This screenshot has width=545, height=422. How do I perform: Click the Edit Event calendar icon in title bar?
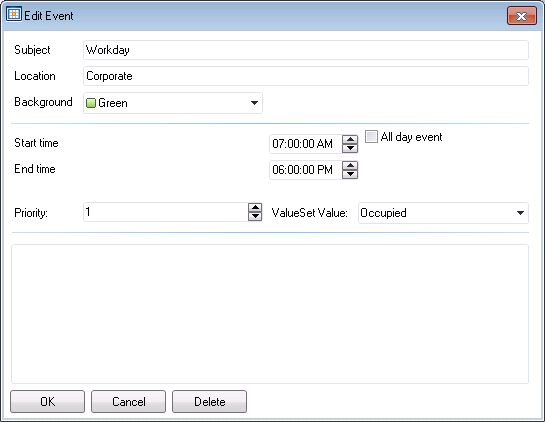(14, 14)
